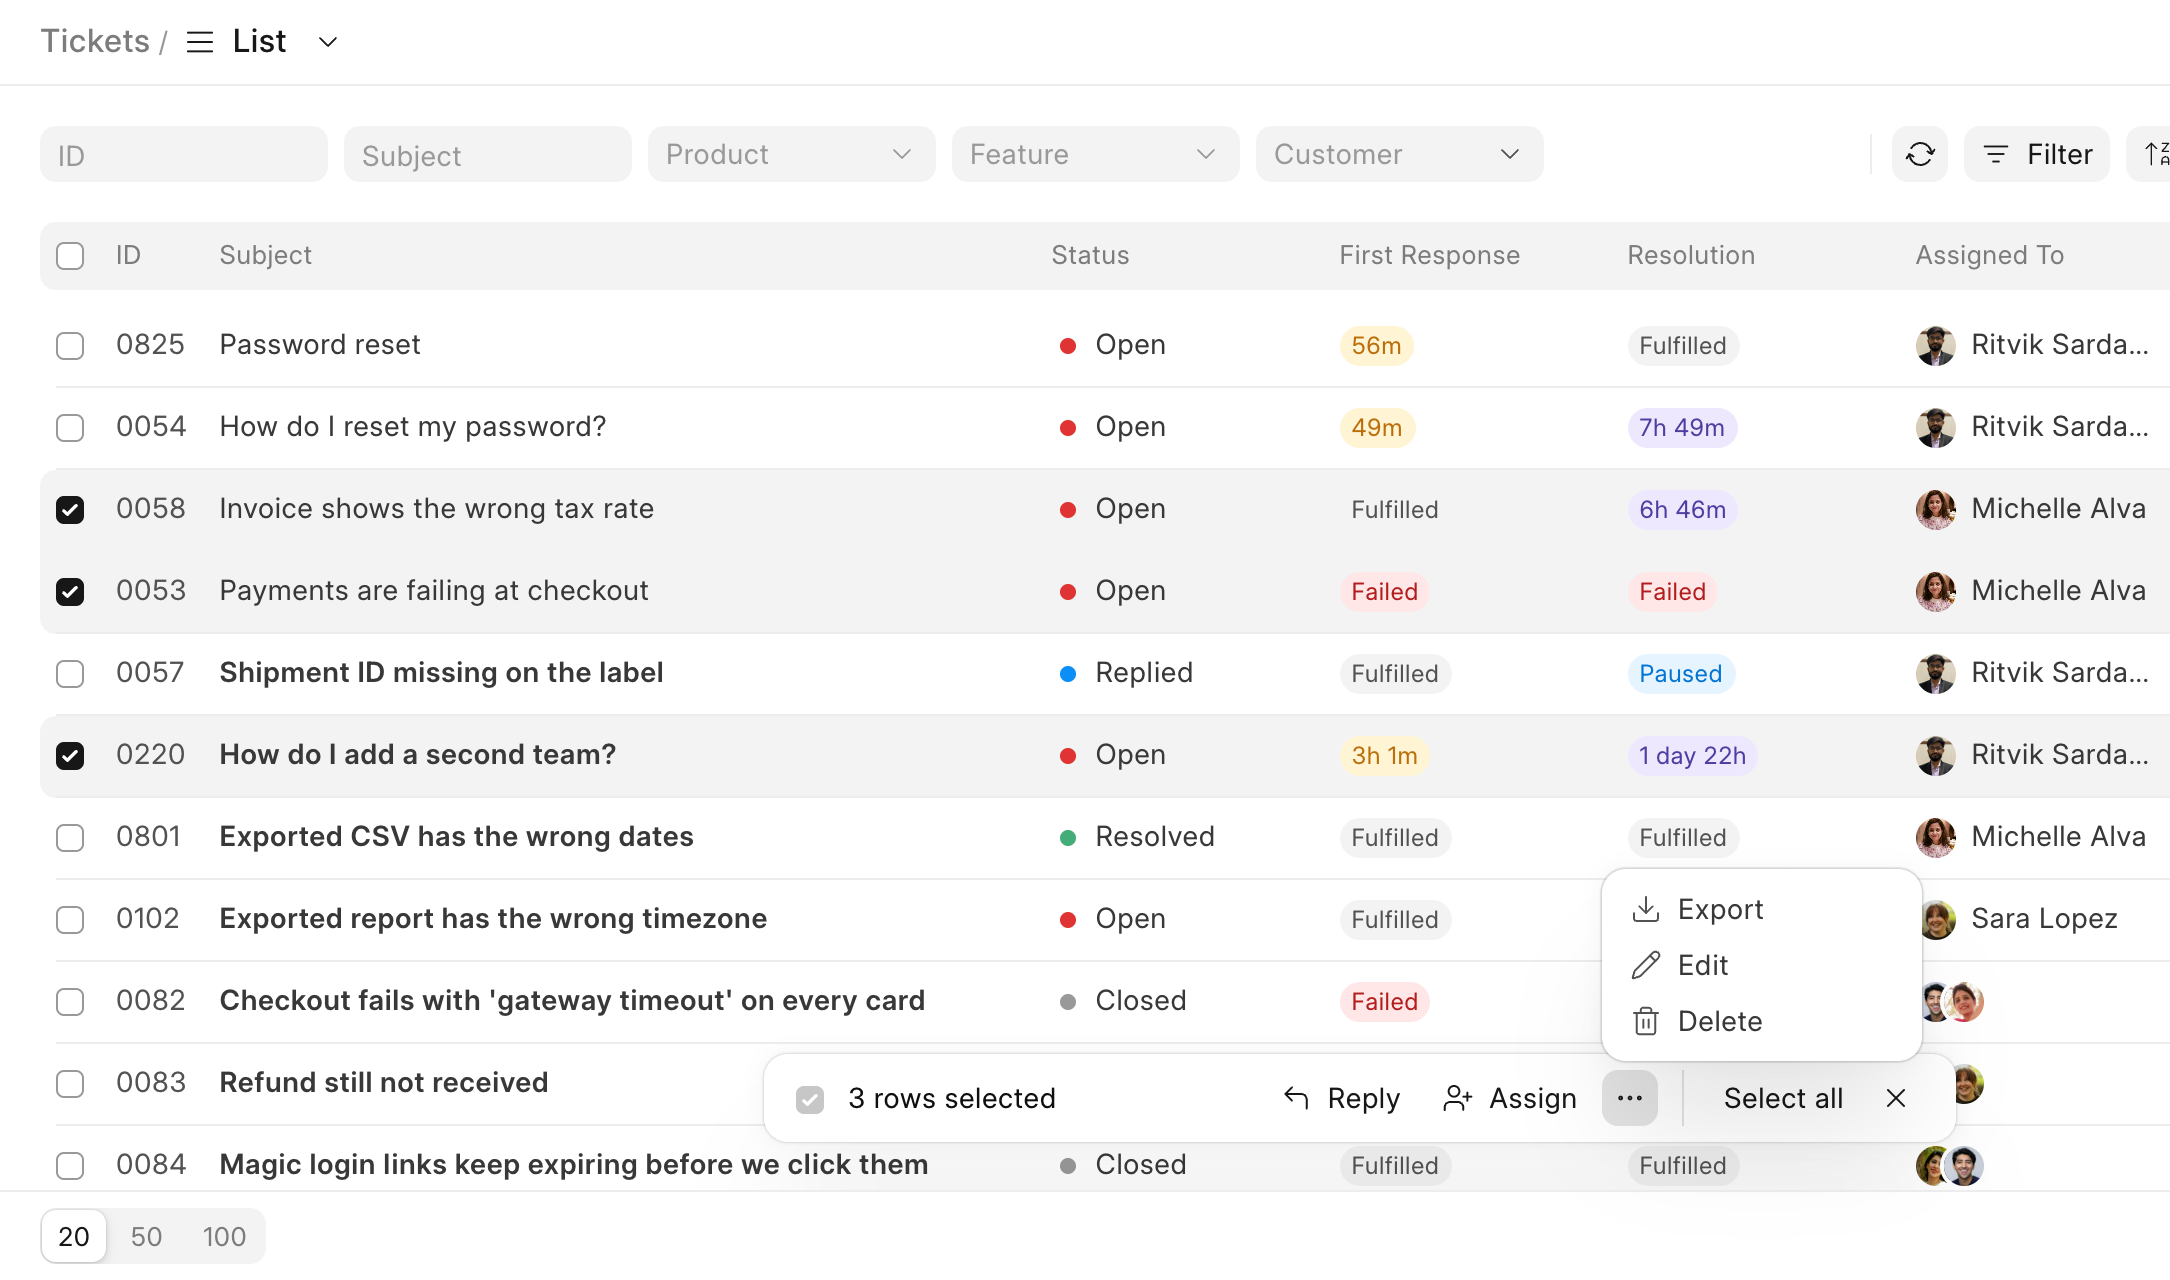Dismiss selection bar with X icon
This screenshot has height=1280, width=2170.
coord(1895,1098)
